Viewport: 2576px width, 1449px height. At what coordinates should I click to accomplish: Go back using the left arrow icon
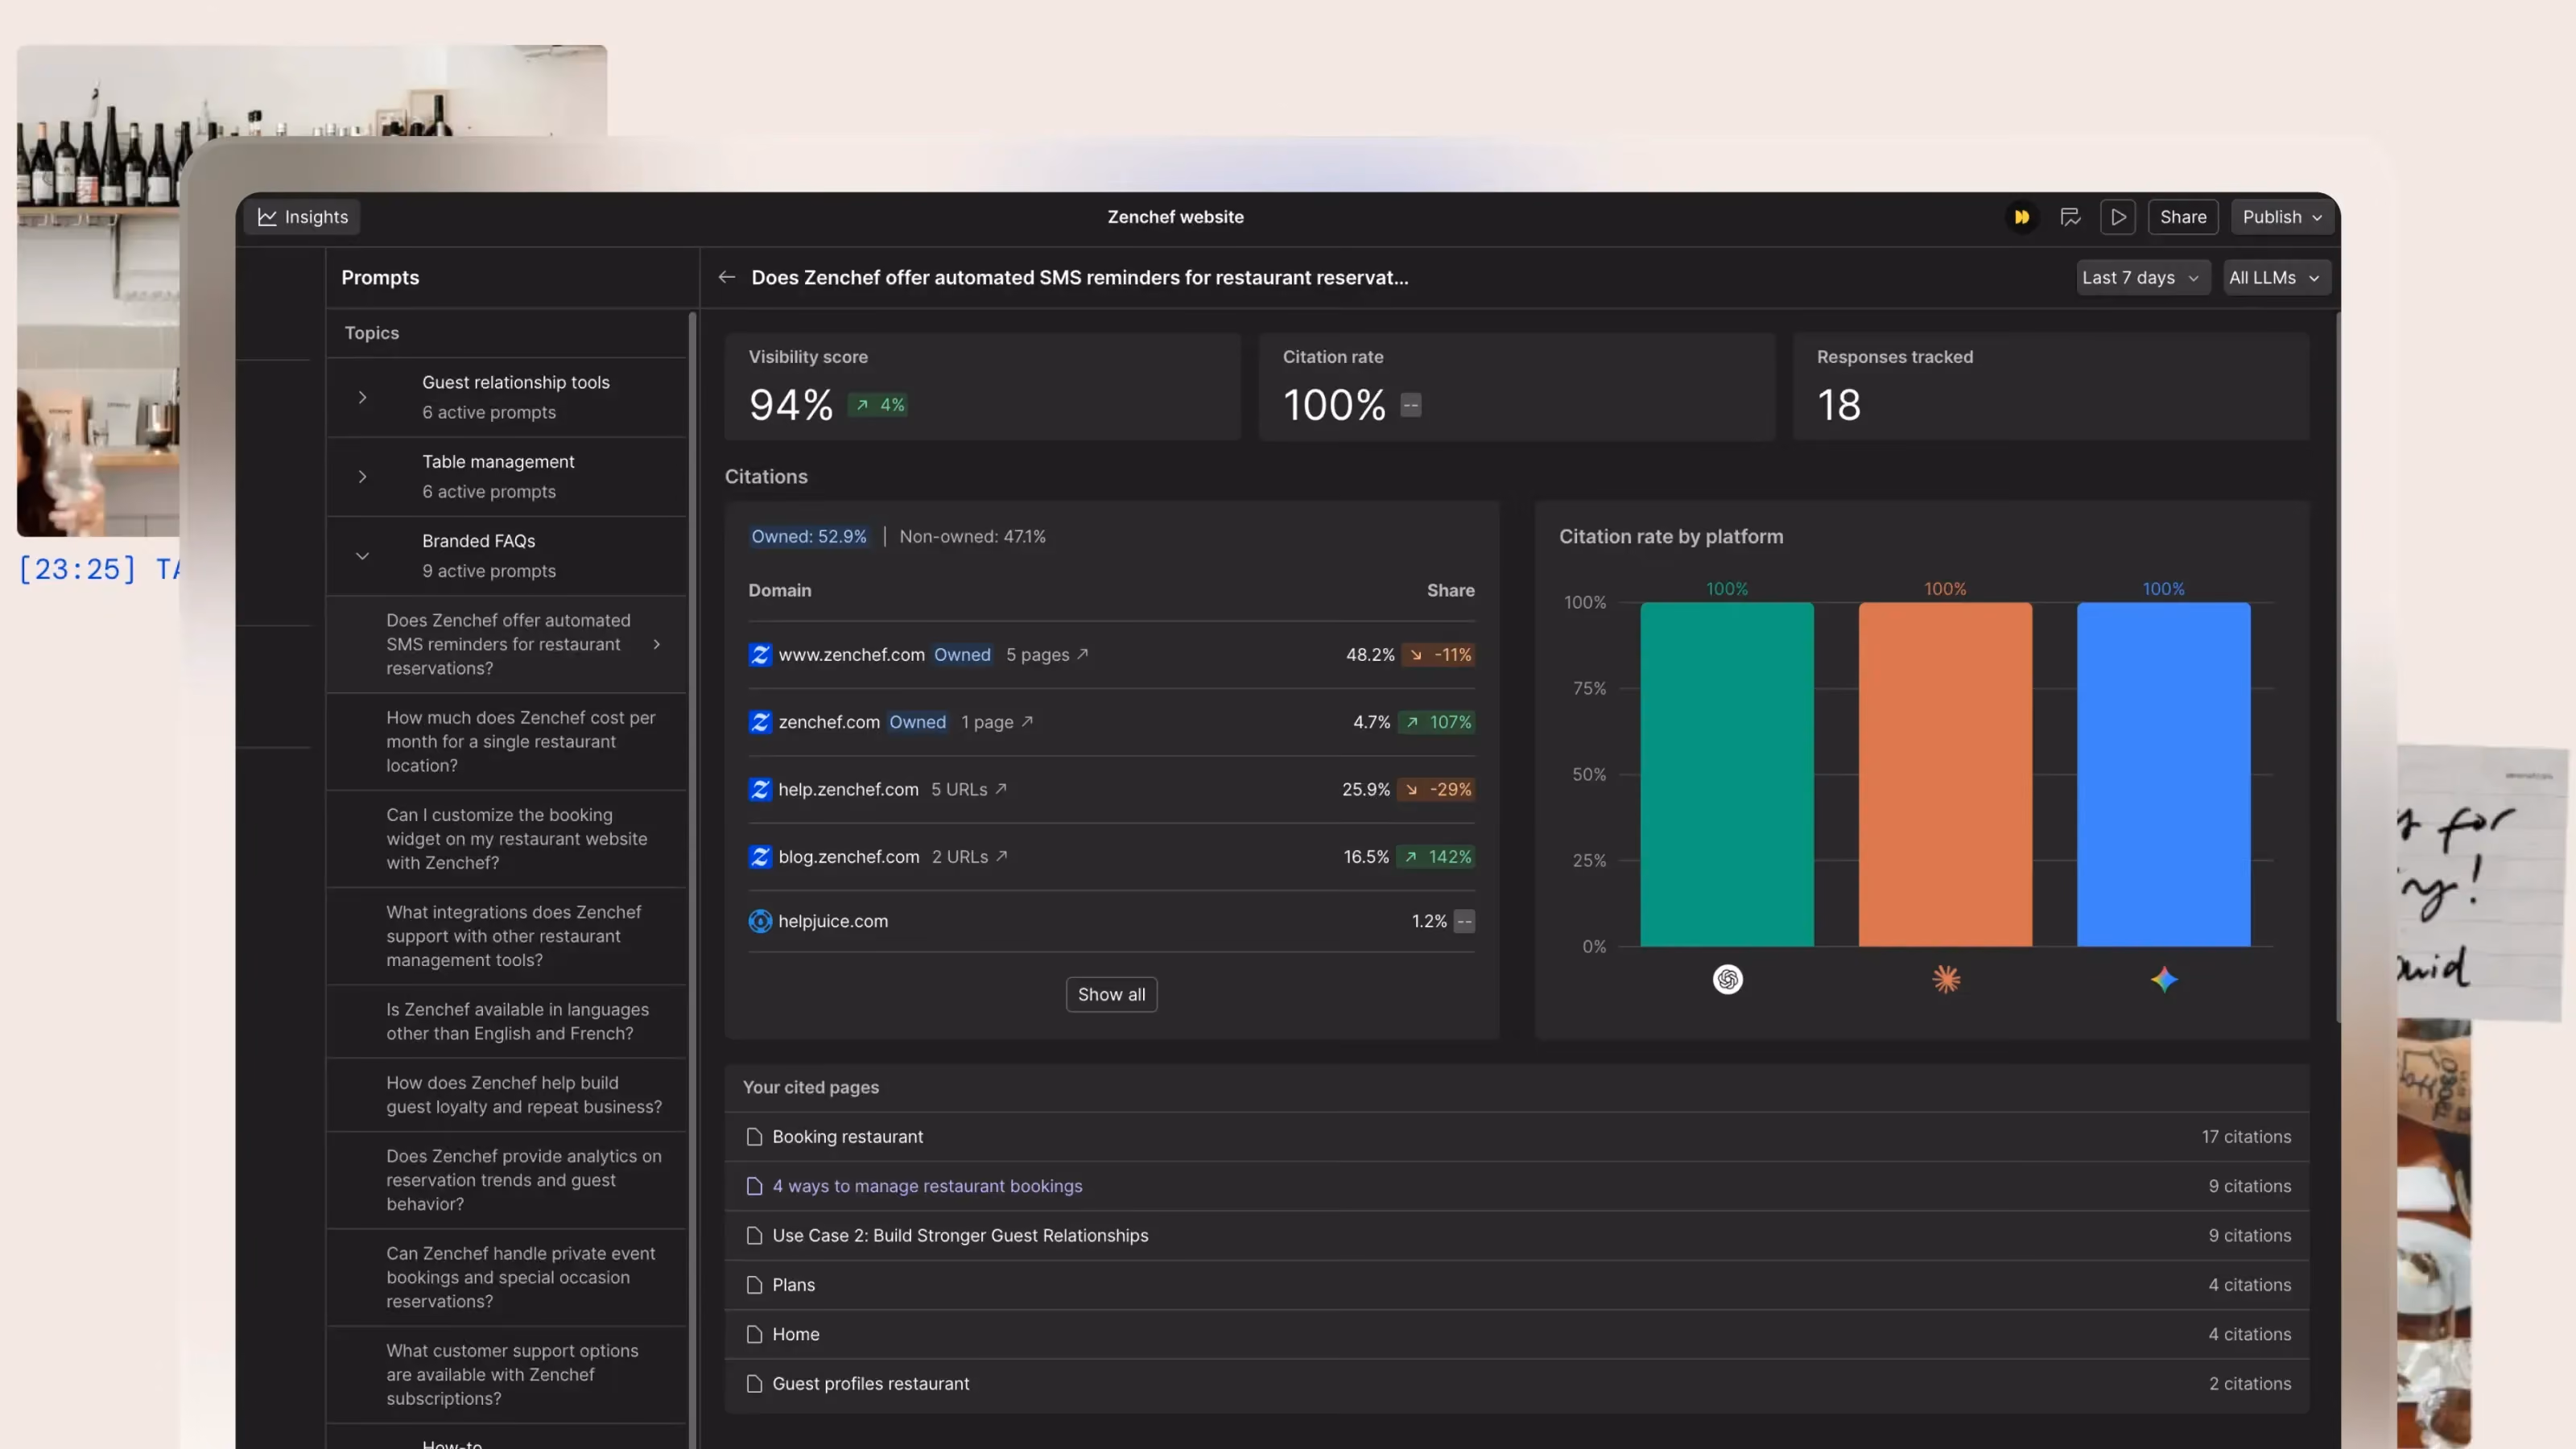[727, 277]
